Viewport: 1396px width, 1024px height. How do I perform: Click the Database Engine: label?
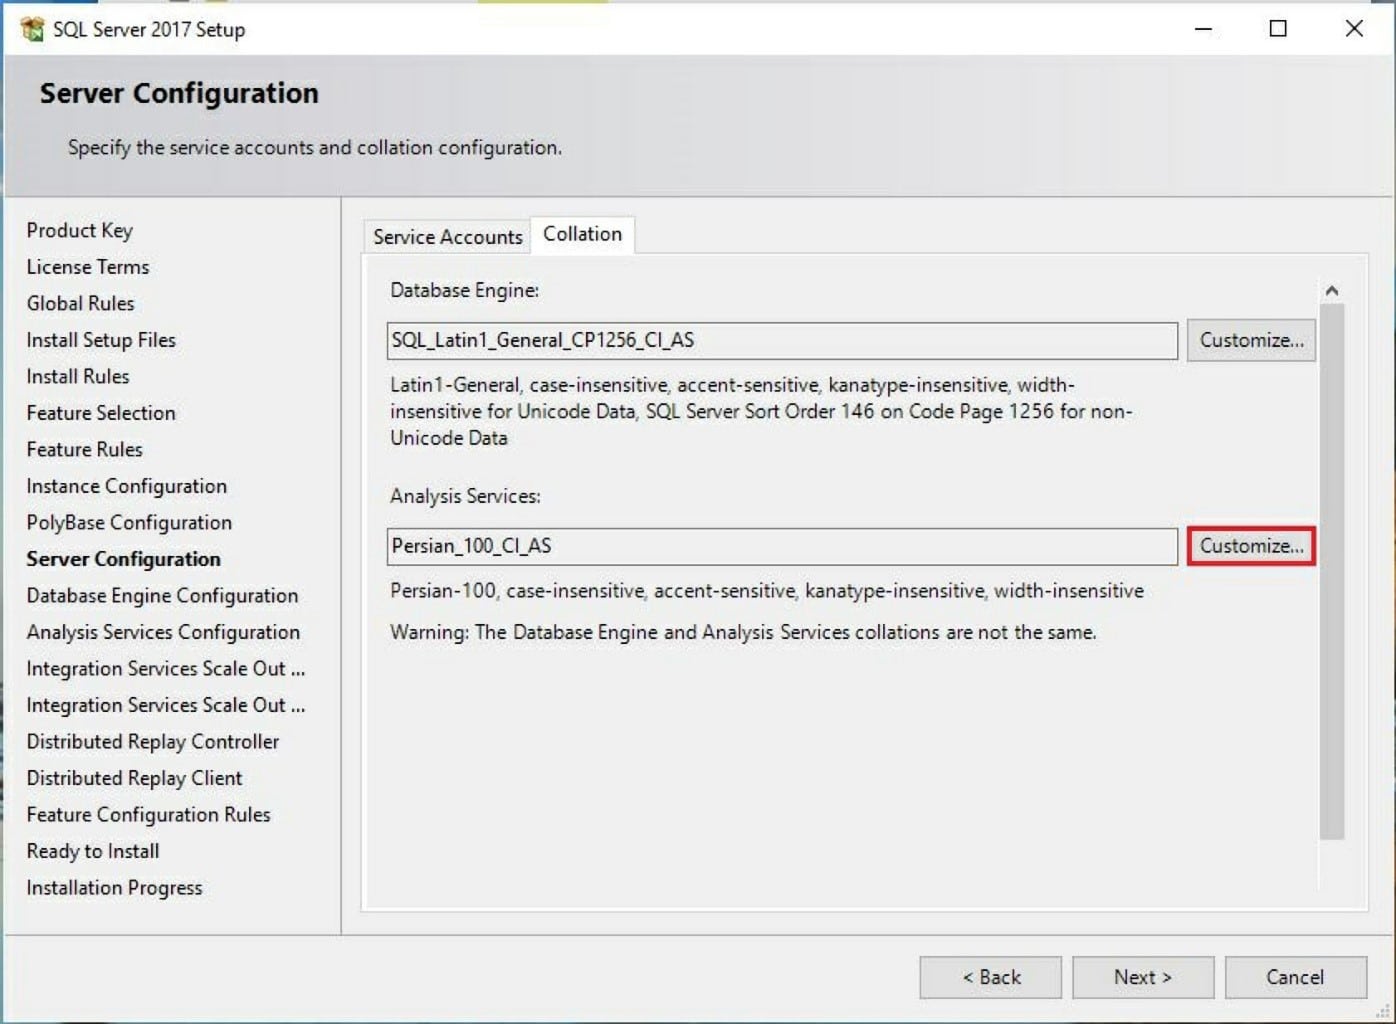(x=464, y=290)
